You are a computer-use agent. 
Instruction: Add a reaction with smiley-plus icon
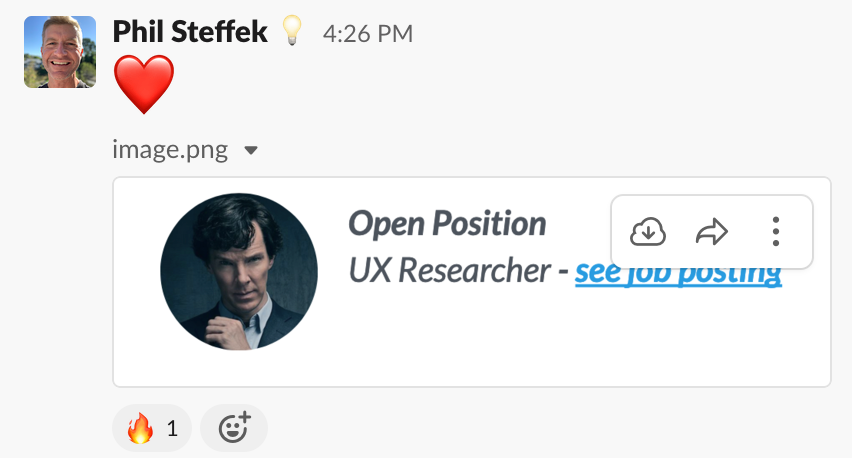click(234, 428)
